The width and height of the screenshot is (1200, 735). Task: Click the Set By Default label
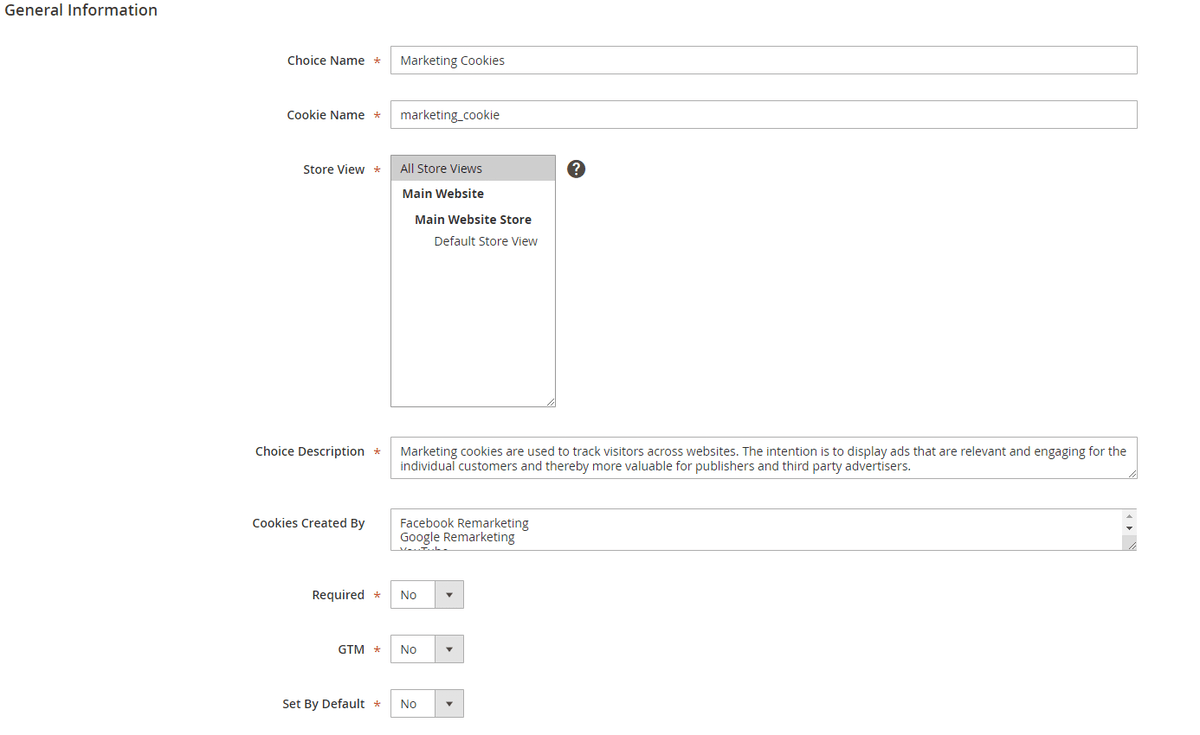click(x=323, y=704)
